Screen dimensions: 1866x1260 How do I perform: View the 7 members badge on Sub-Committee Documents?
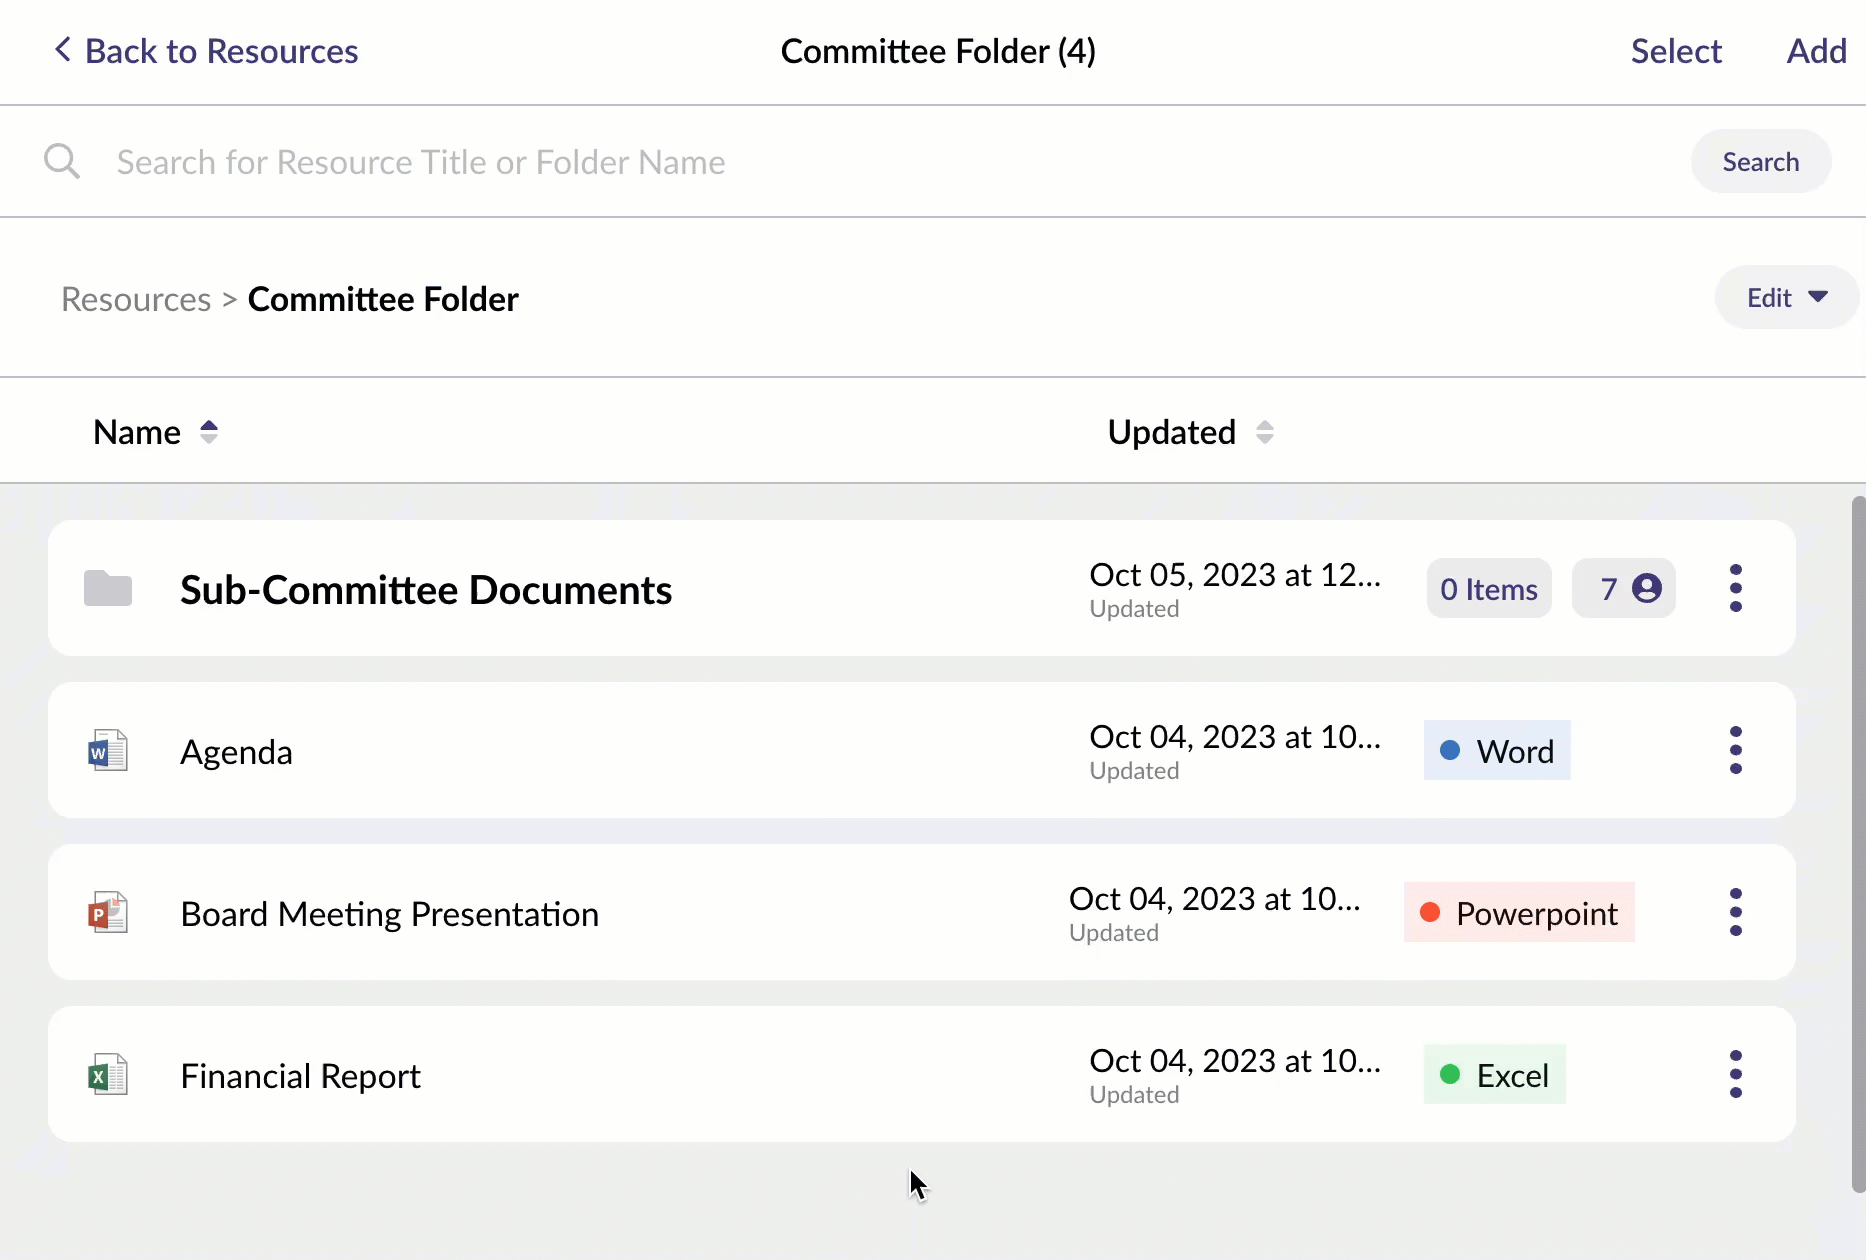tap(1623, 589)
